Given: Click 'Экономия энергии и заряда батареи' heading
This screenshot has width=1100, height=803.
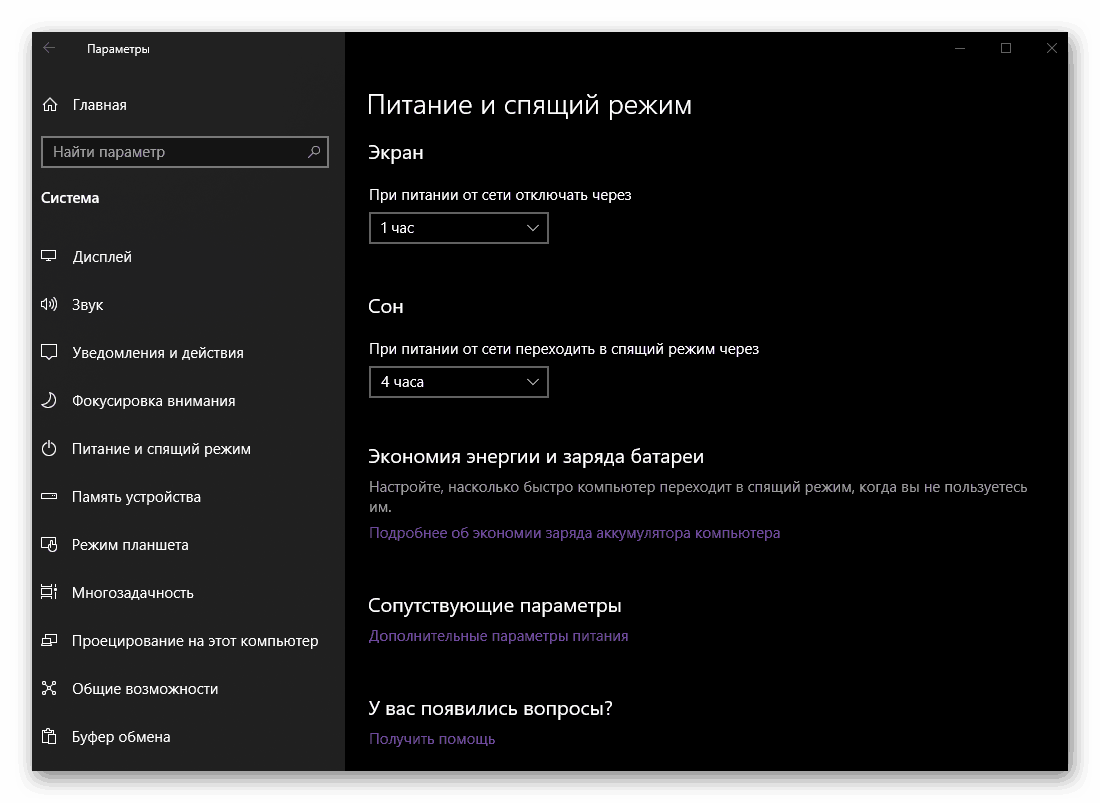Looking at the screenshot, I should click(x=536, y=457).
